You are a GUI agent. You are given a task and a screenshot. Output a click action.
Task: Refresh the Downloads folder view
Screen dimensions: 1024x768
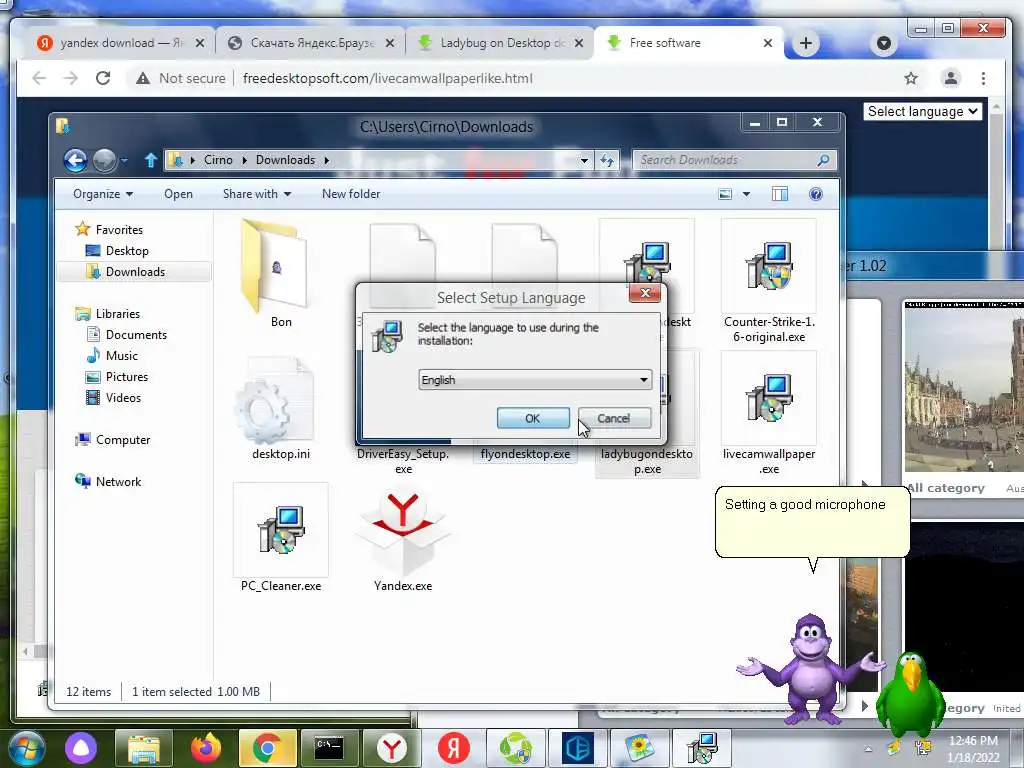coord(607,160)
